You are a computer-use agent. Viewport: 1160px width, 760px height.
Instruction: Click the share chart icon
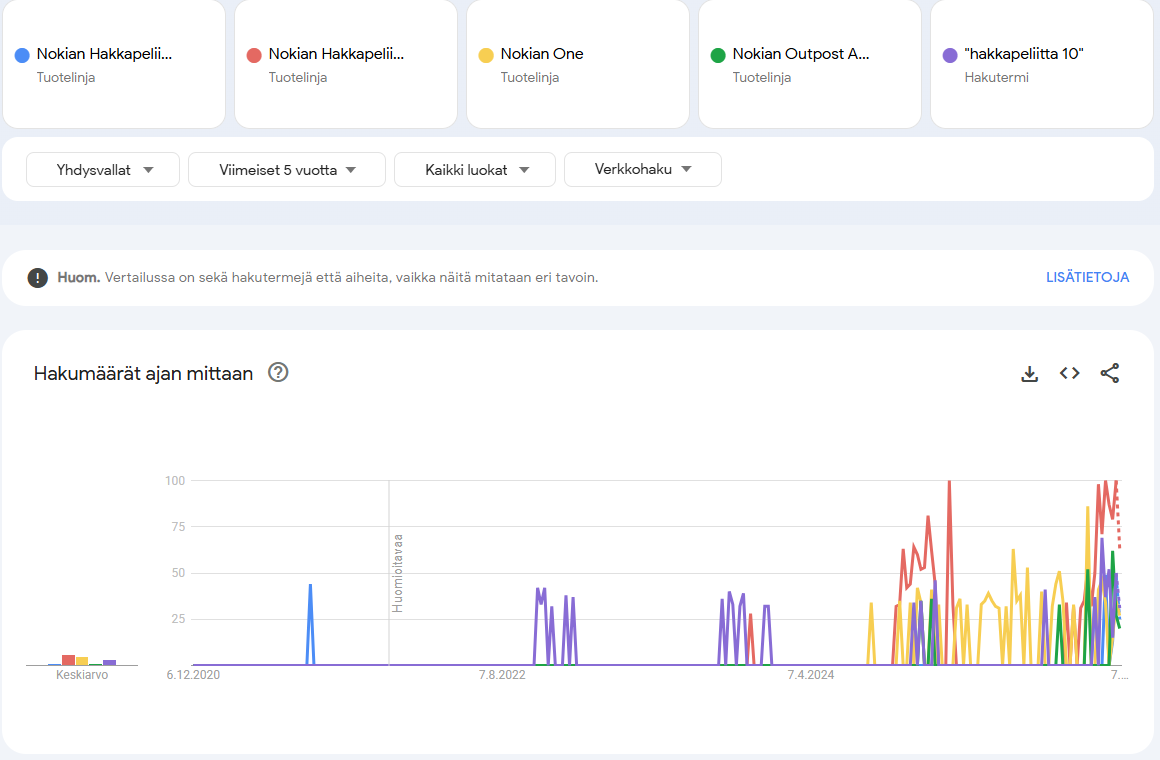[1109, 373]
